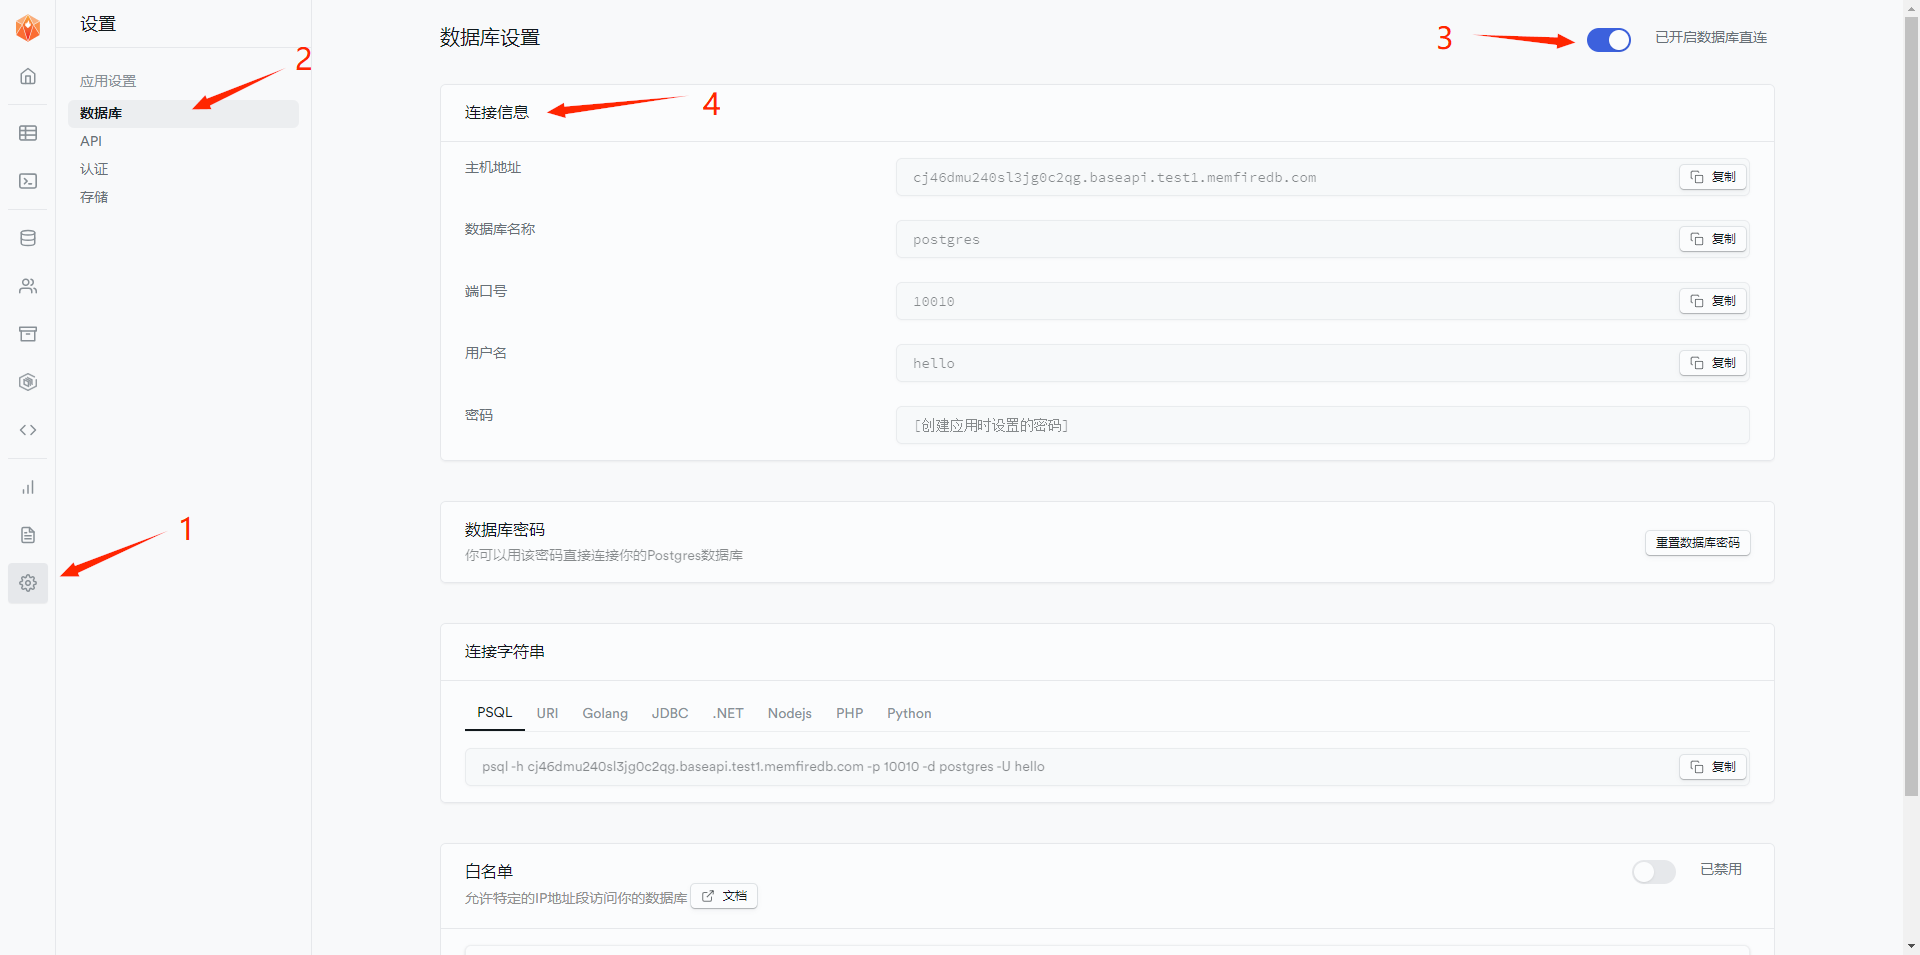Click the host address field
The image size is (1920, 955).
coord(1322,177)
